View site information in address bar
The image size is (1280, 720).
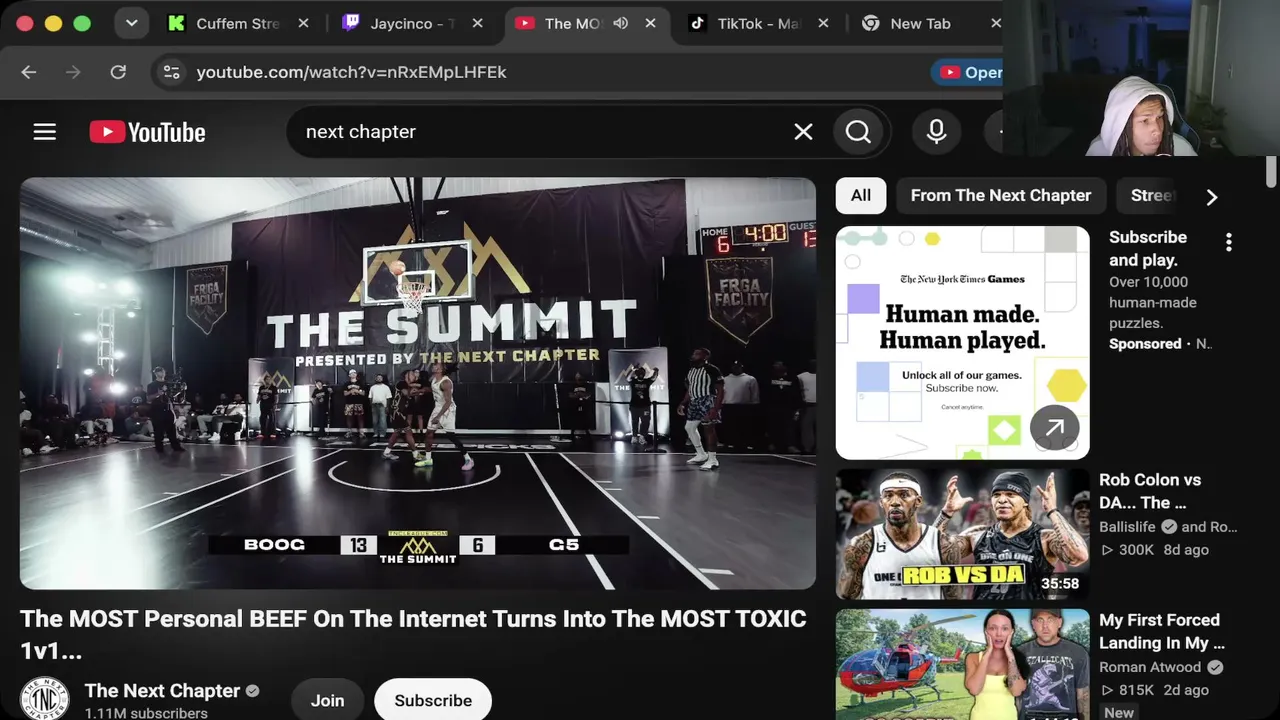(172, 72)
